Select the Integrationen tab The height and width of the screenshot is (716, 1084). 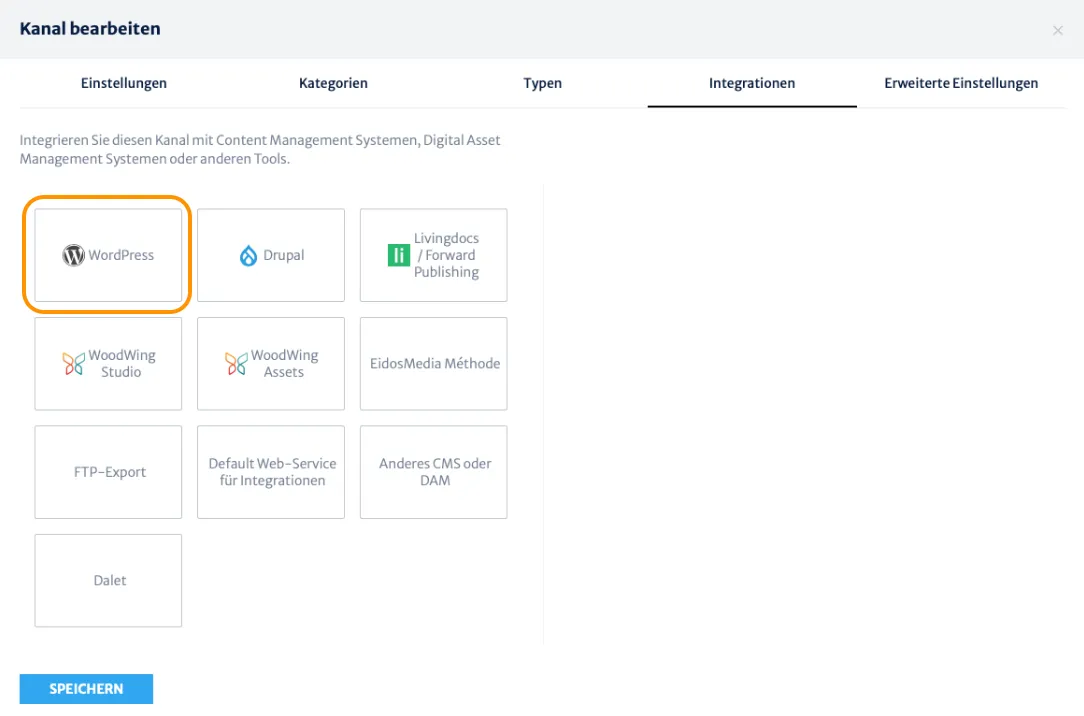click(x=752, y=83)
